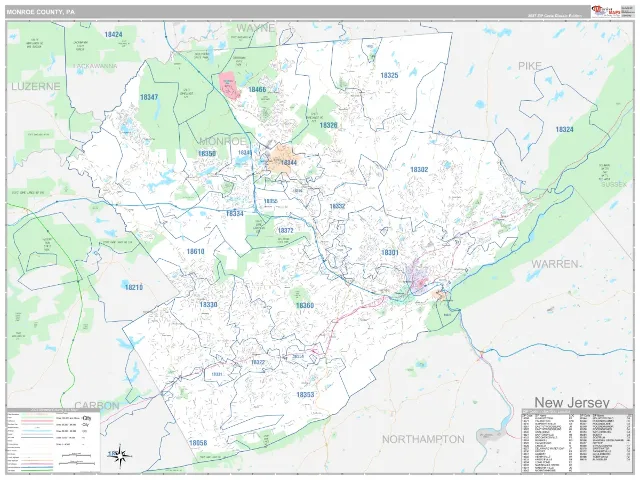
Task: Click the pink shaded area near 18466
Action: pyautogui.click(x=230, y=85)
